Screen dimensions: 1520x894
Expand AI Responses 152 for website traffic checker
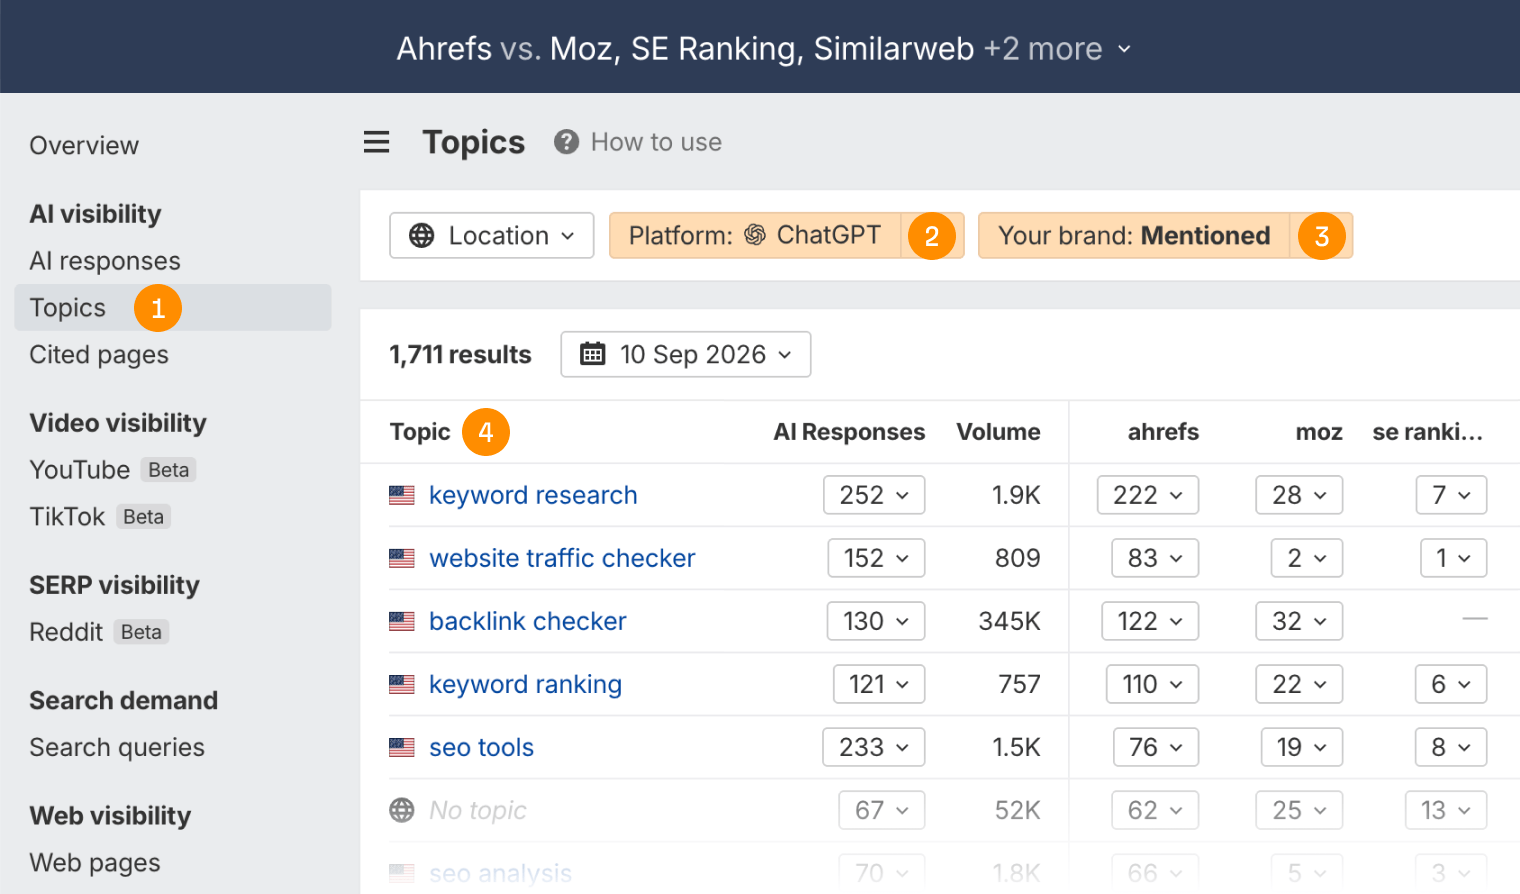pos(876,558)
